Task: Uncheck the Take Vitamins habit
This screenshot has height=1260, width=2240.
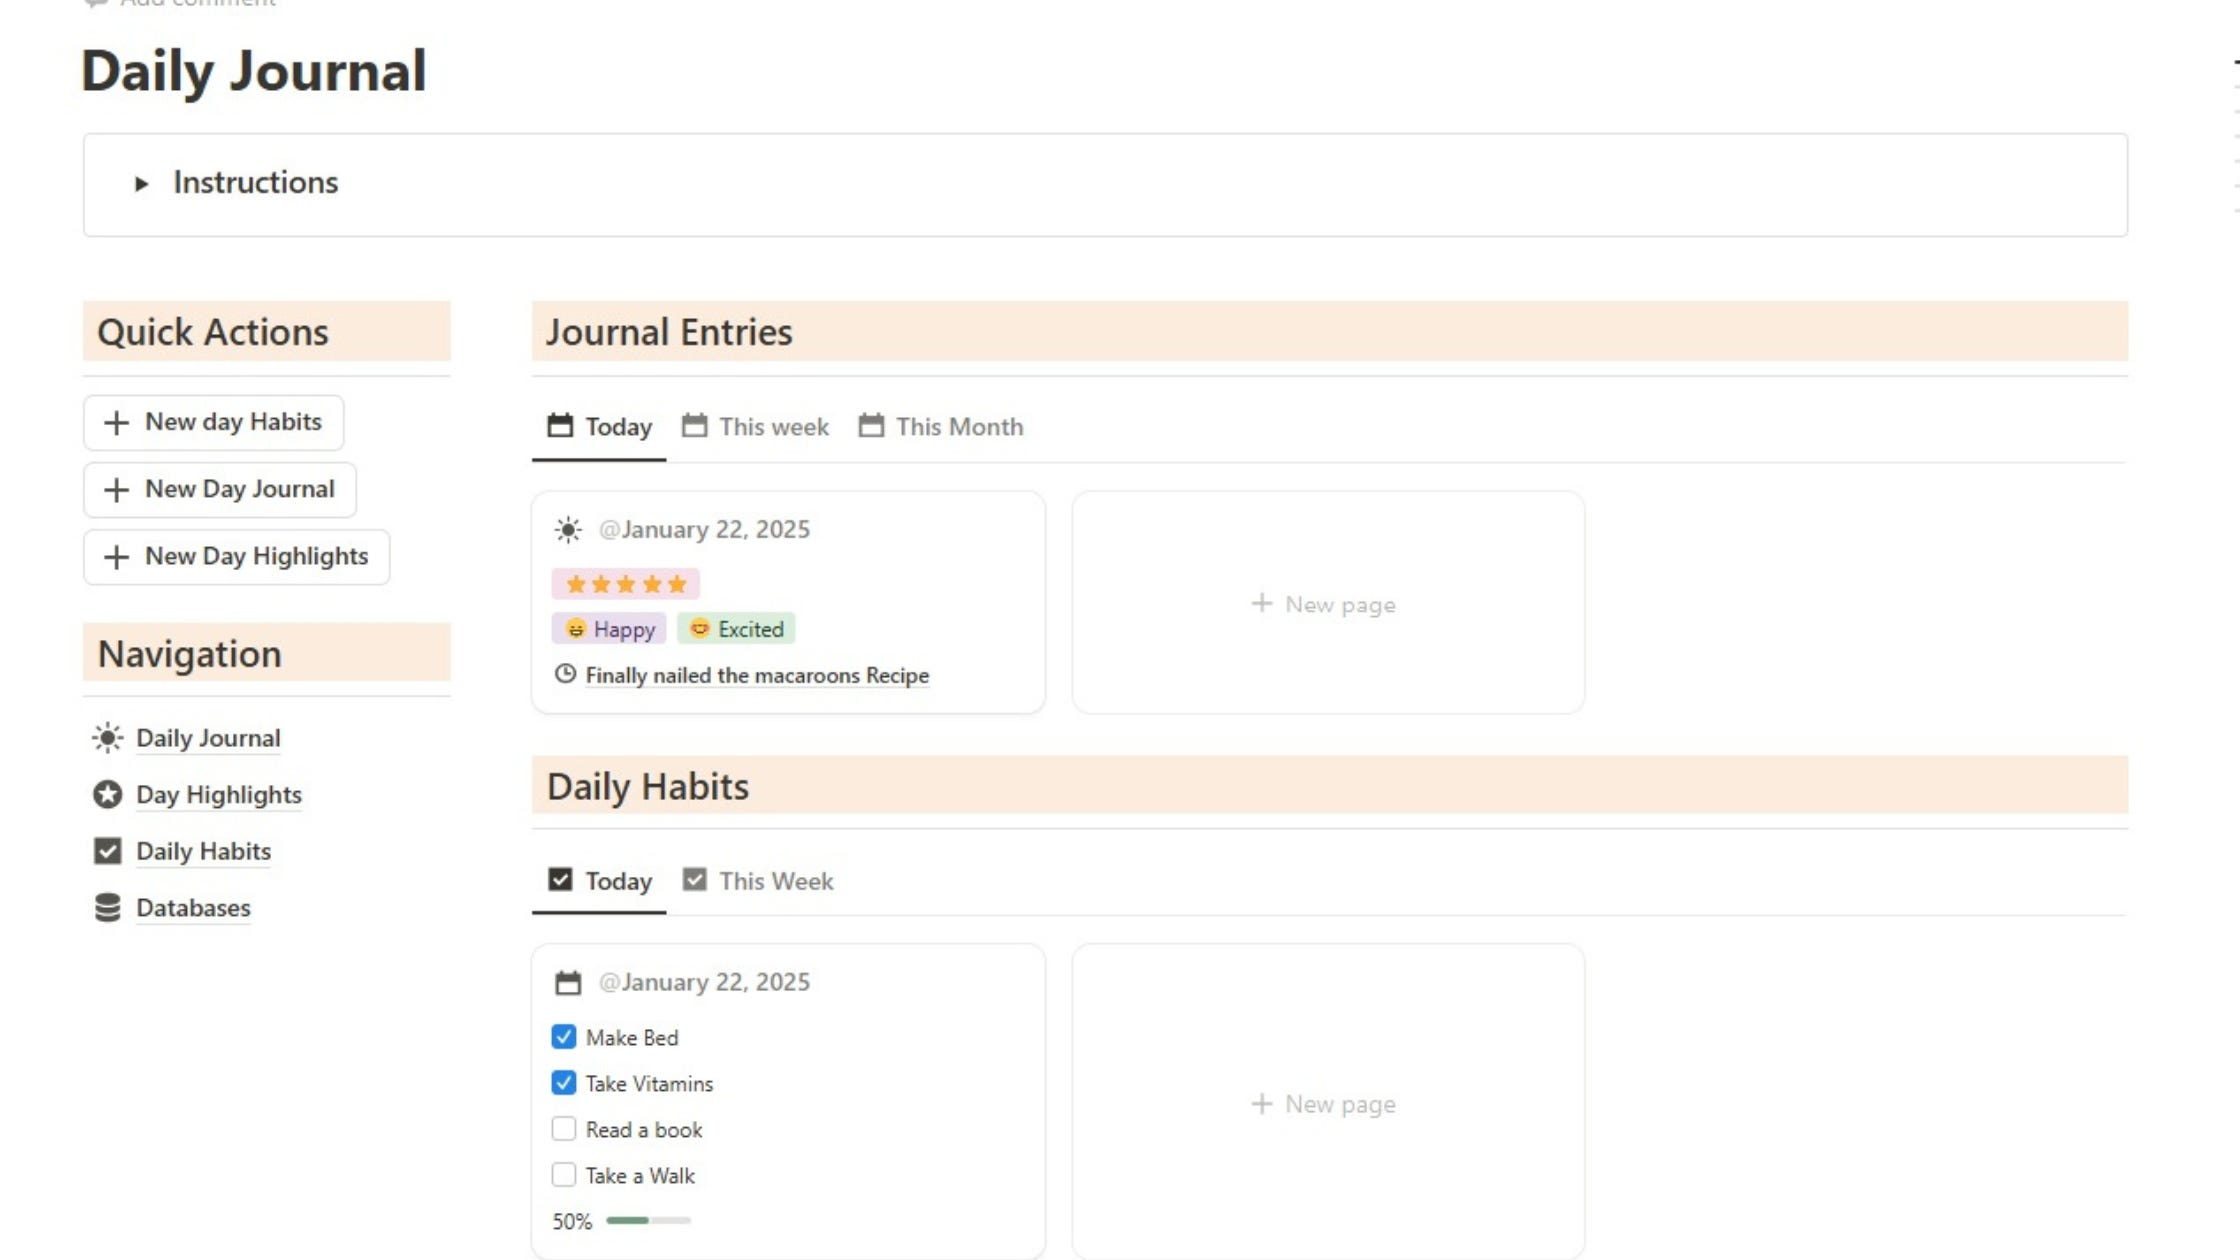Action: coord(564,1083)
